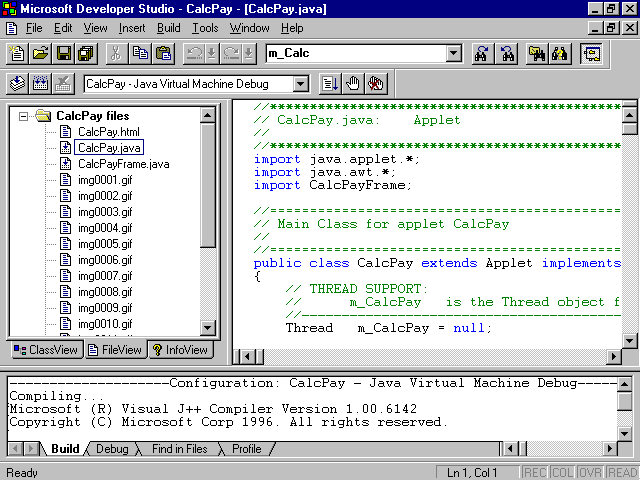Open the Help menu
The height and width of the screenshot is (480, 640).
292,28
